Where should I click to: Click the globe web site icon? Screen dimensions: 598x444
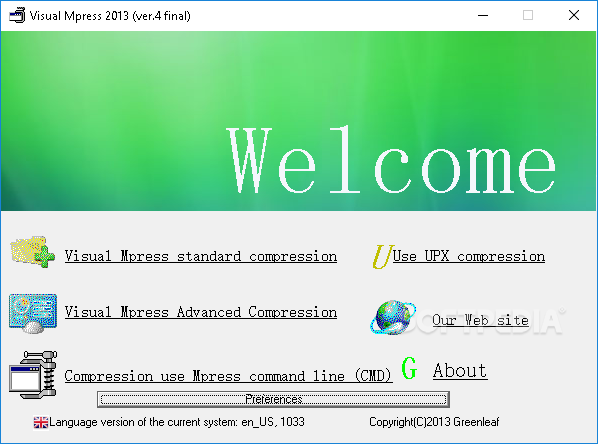tap(393, 317)
